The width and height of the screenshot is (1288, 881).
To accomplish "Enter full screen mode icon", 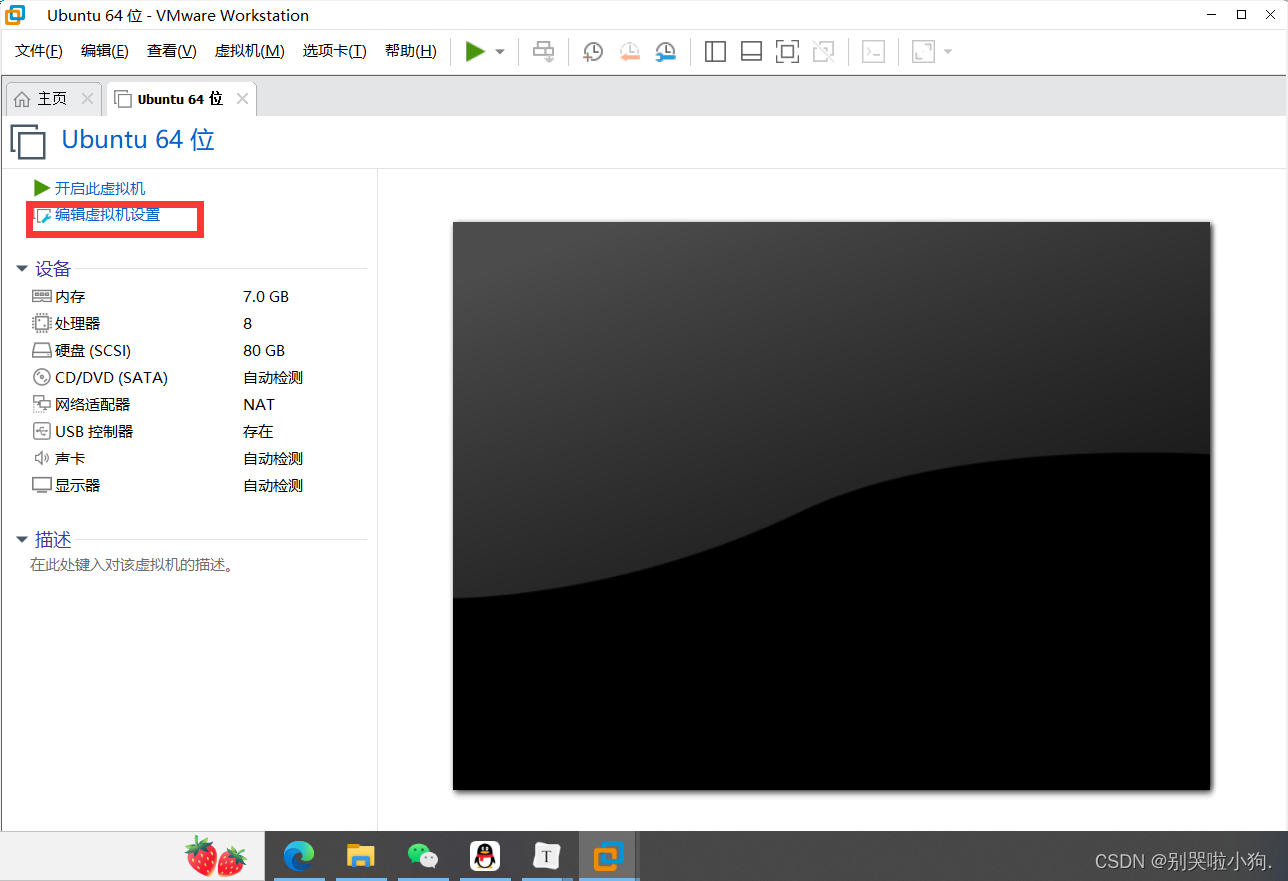I will pos(788,52).
